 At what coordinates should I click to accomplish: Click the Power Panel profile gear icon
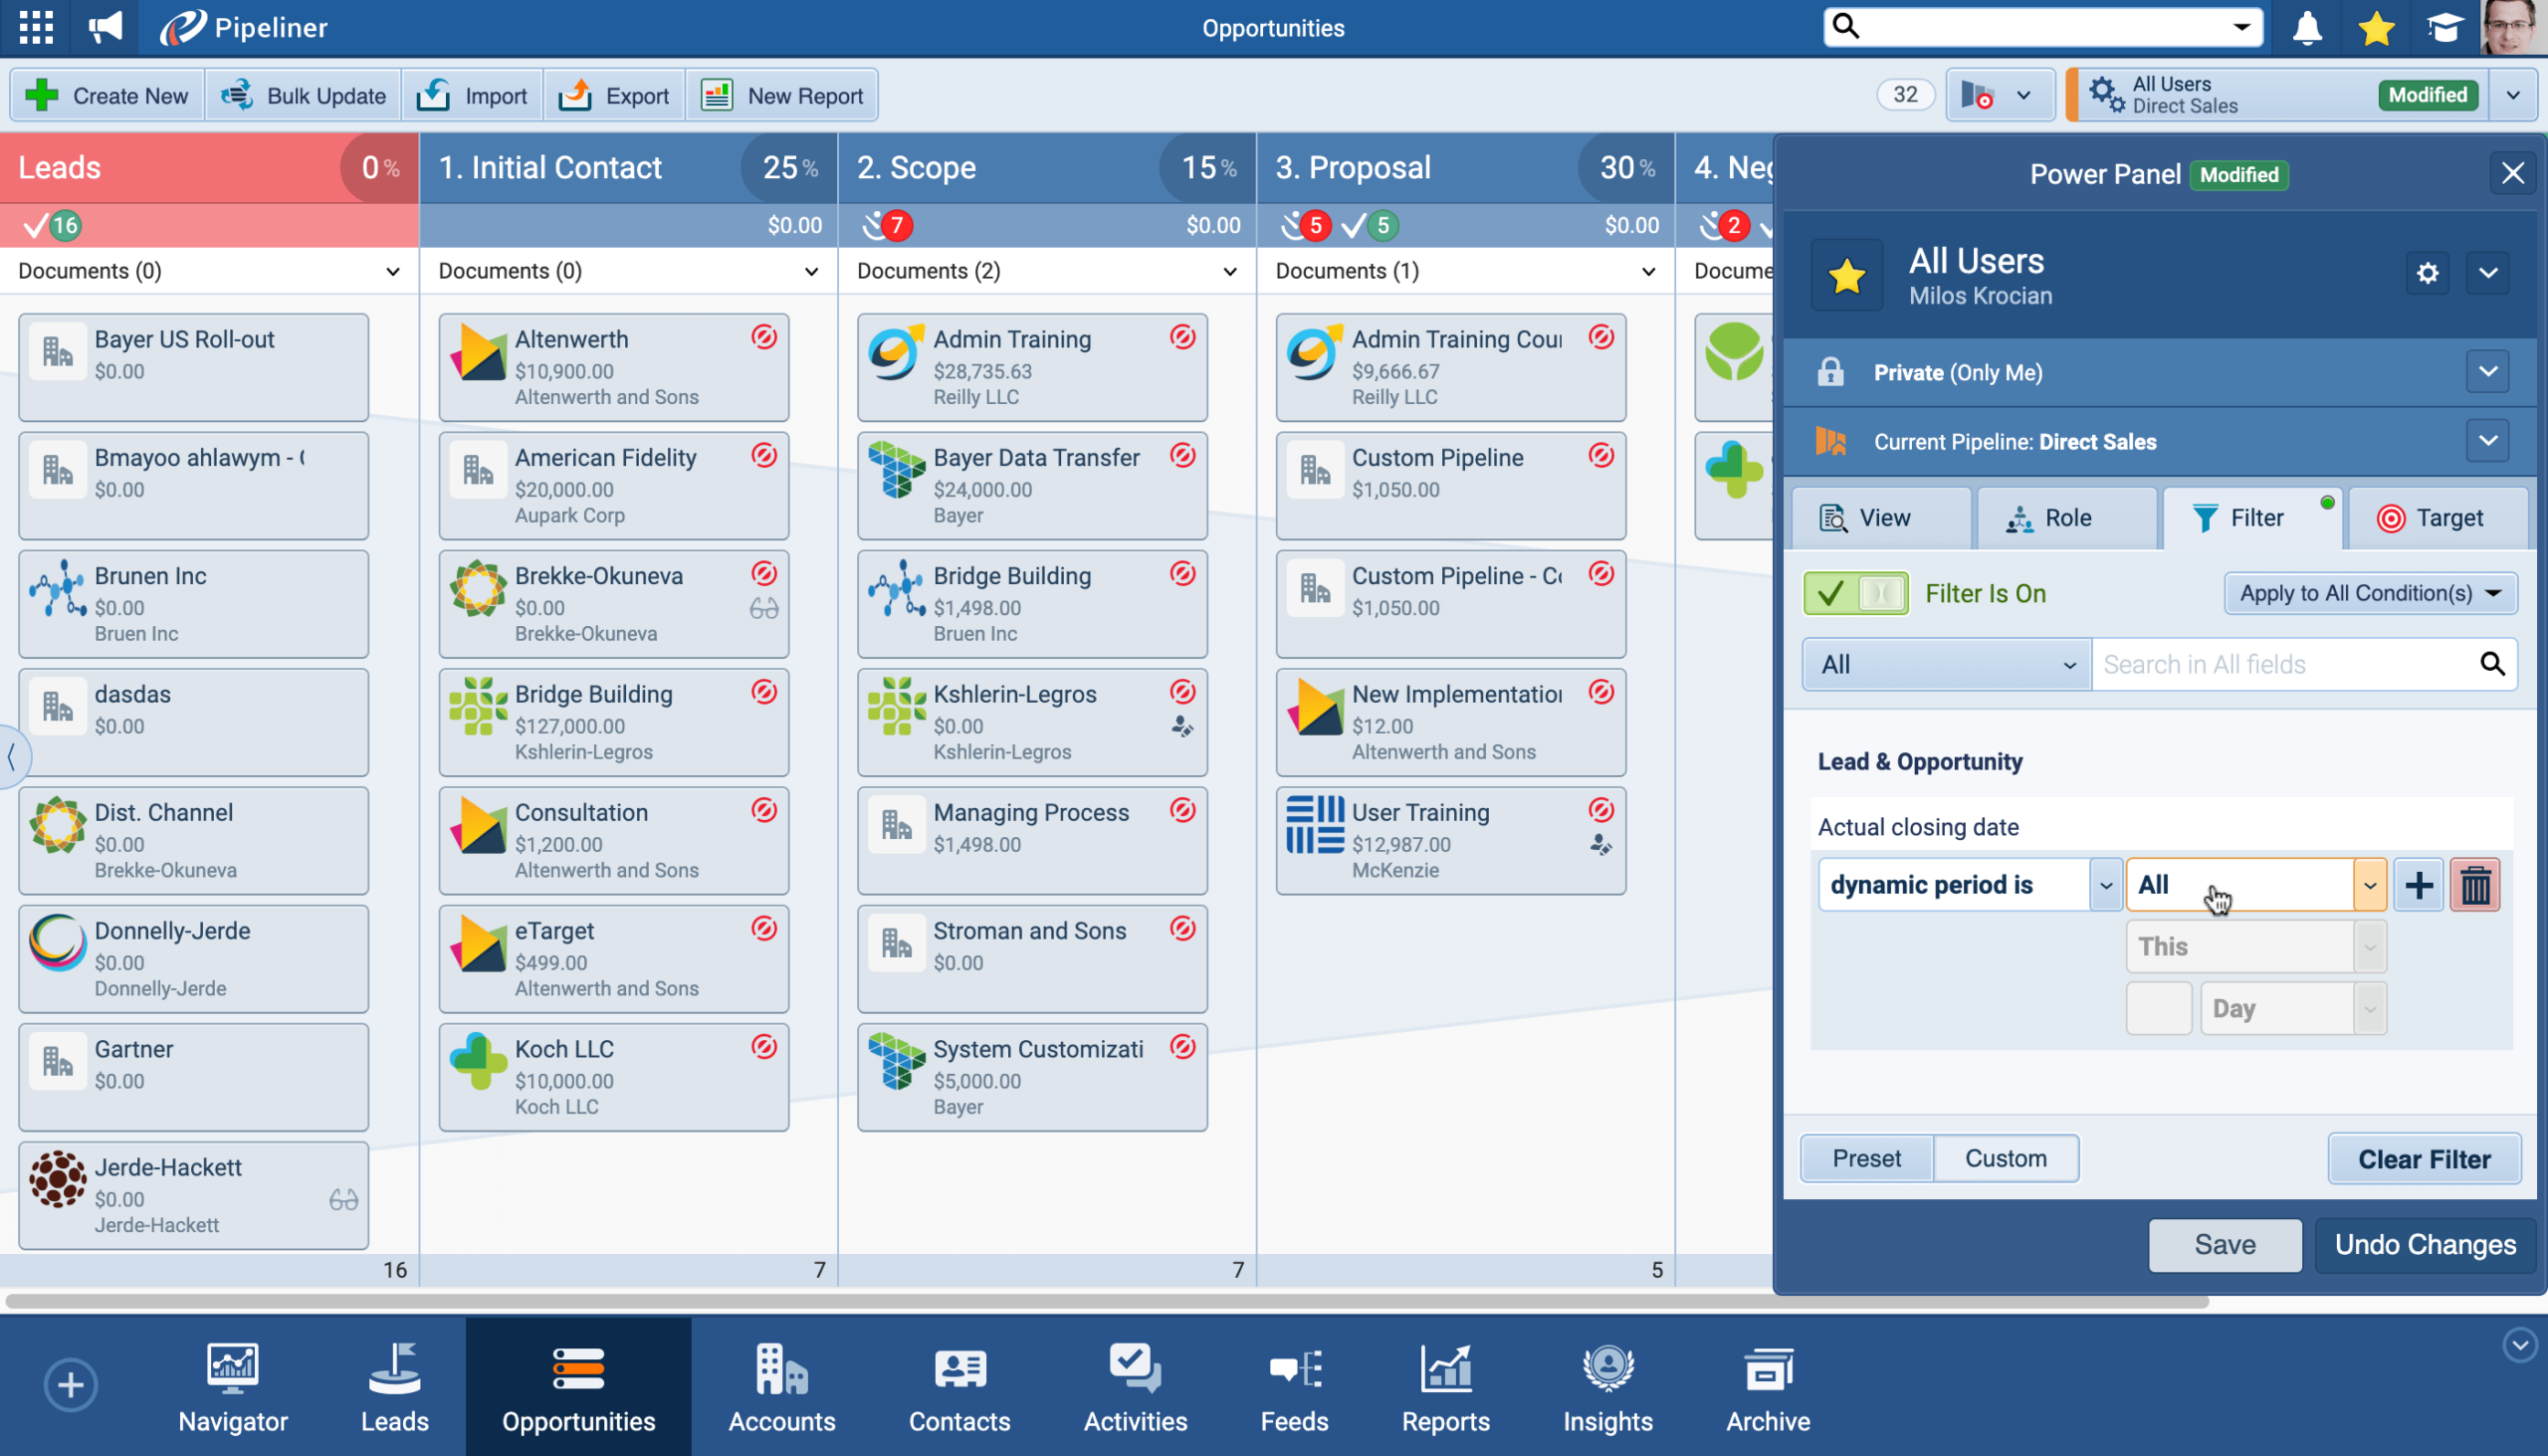pyautogui.click(x=2427, y=273)
